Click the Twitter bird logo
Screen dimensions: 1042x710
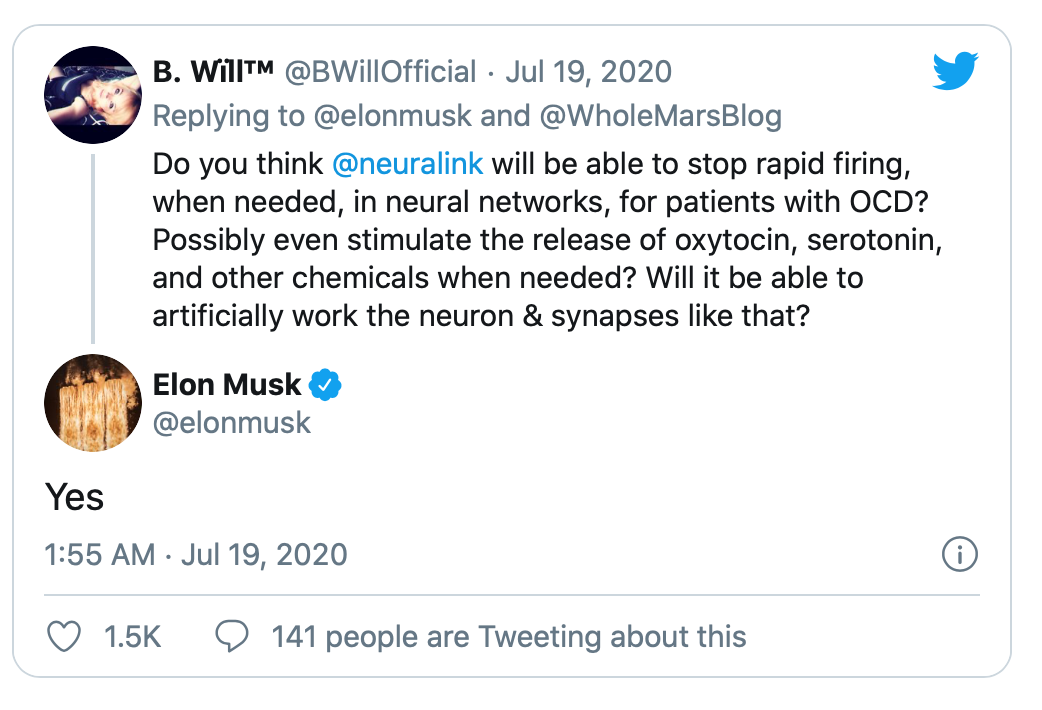(x=955, y=70)
